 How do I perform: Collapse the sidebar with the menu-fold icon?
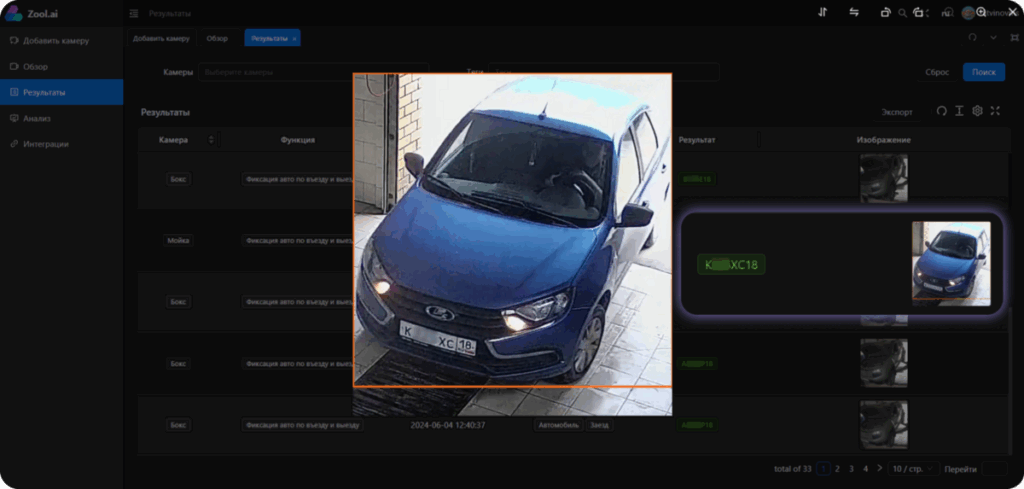tap(134, 13)
